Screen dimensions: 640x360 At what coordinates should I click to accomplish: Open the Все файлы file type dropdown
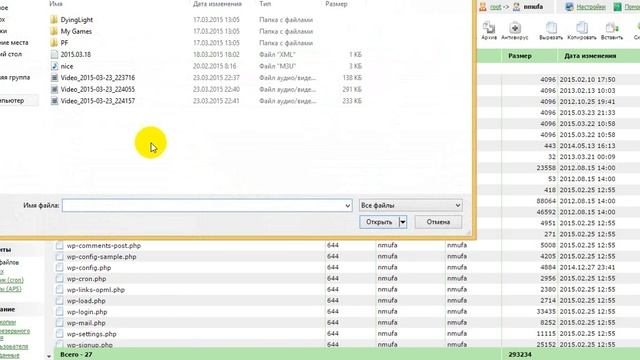click(x=411, y=205)
